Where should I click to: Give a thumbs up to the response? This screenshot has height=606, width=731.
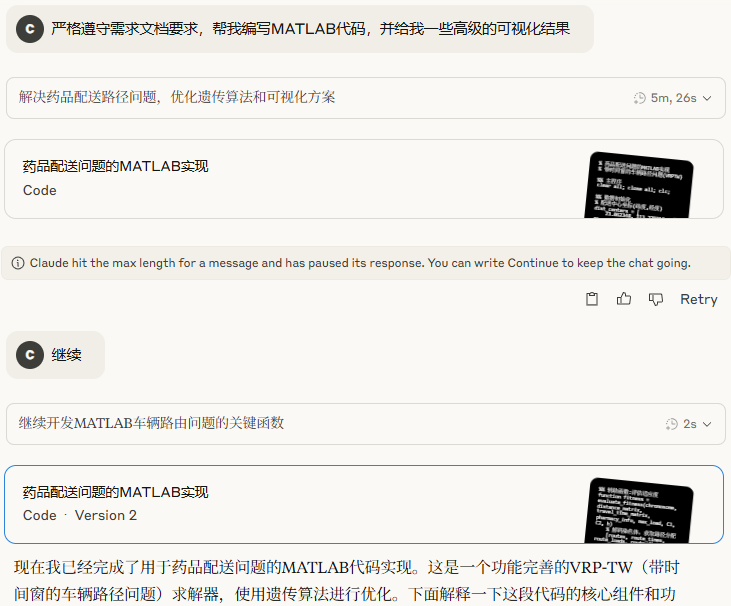[624, 299]
